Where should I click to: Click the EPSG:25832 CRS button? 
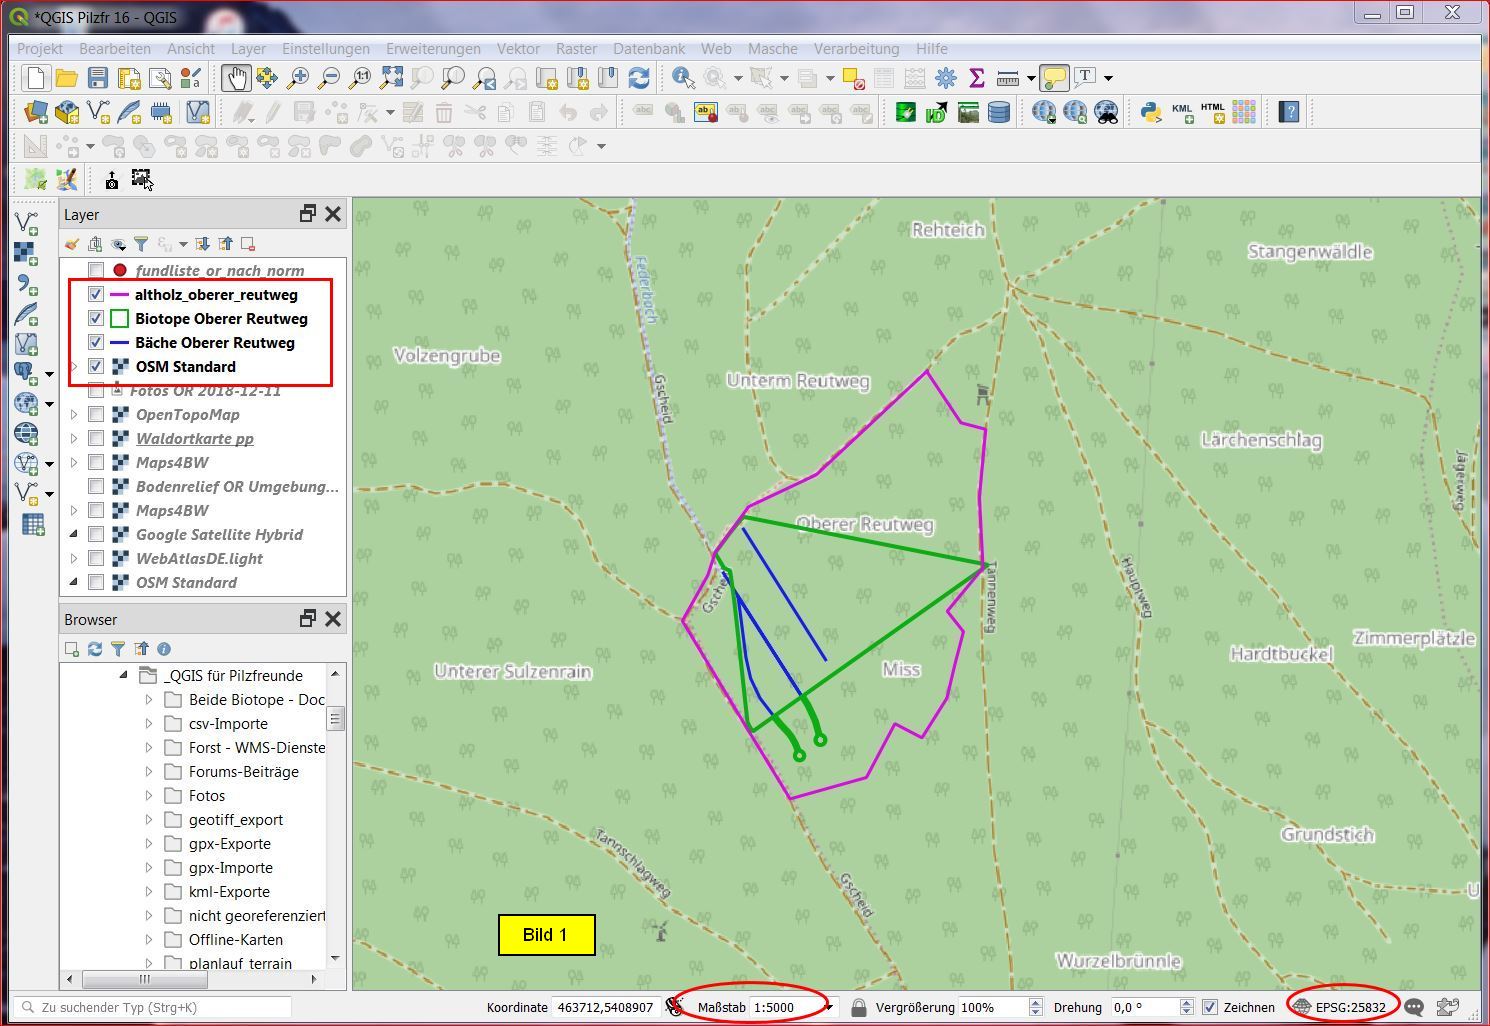1342,1007
